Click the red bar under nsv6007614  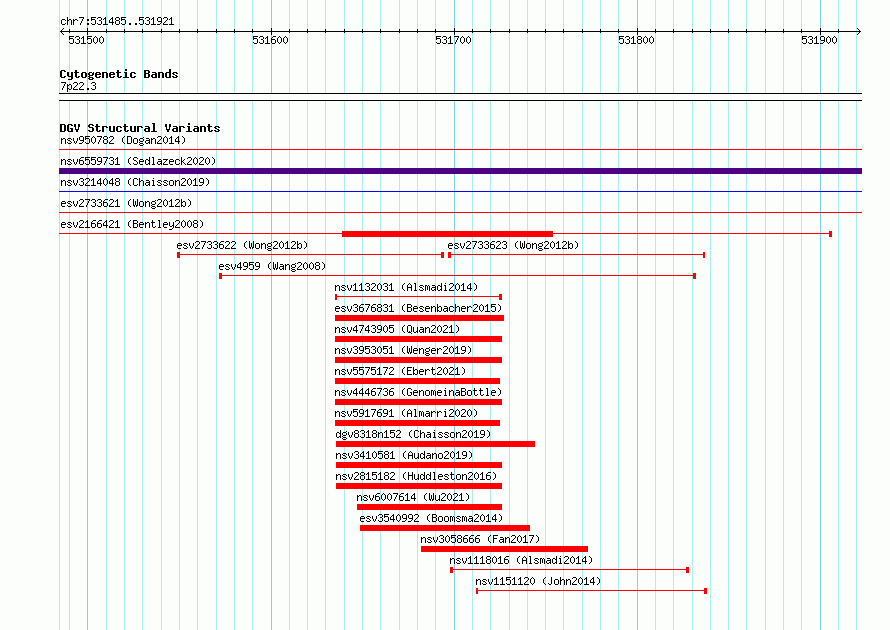(430, 507)
